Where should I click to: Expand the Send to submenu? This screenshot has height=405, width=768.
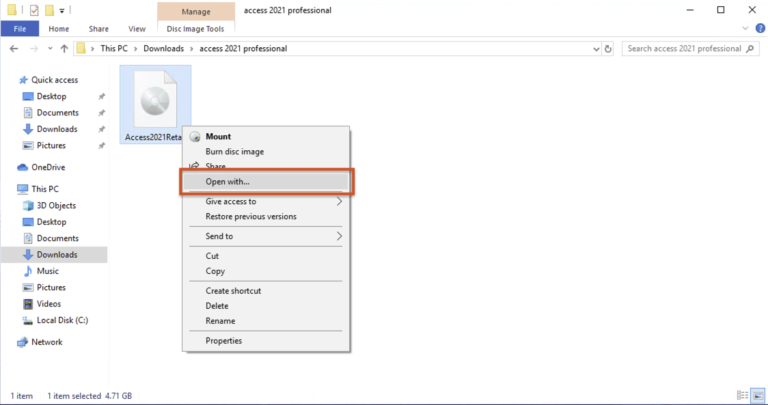click(x=267, y=236)
